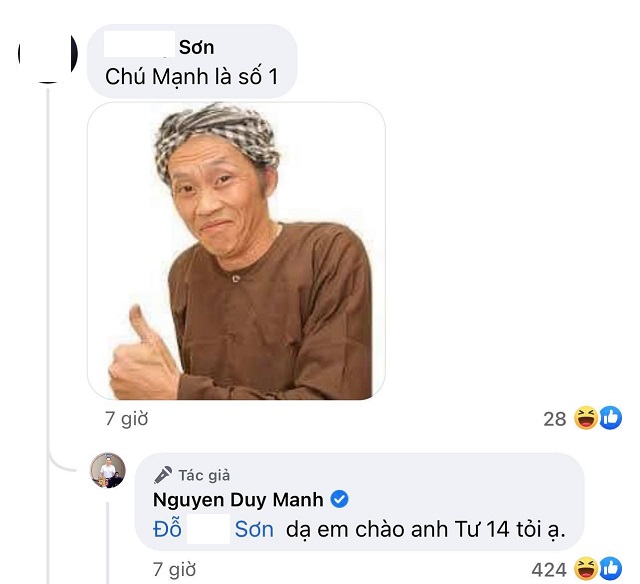The height and width of the screenshot is (584, 640).
Task: Open Nguyen Duy Manh's small profile picture
Action: 108,470
